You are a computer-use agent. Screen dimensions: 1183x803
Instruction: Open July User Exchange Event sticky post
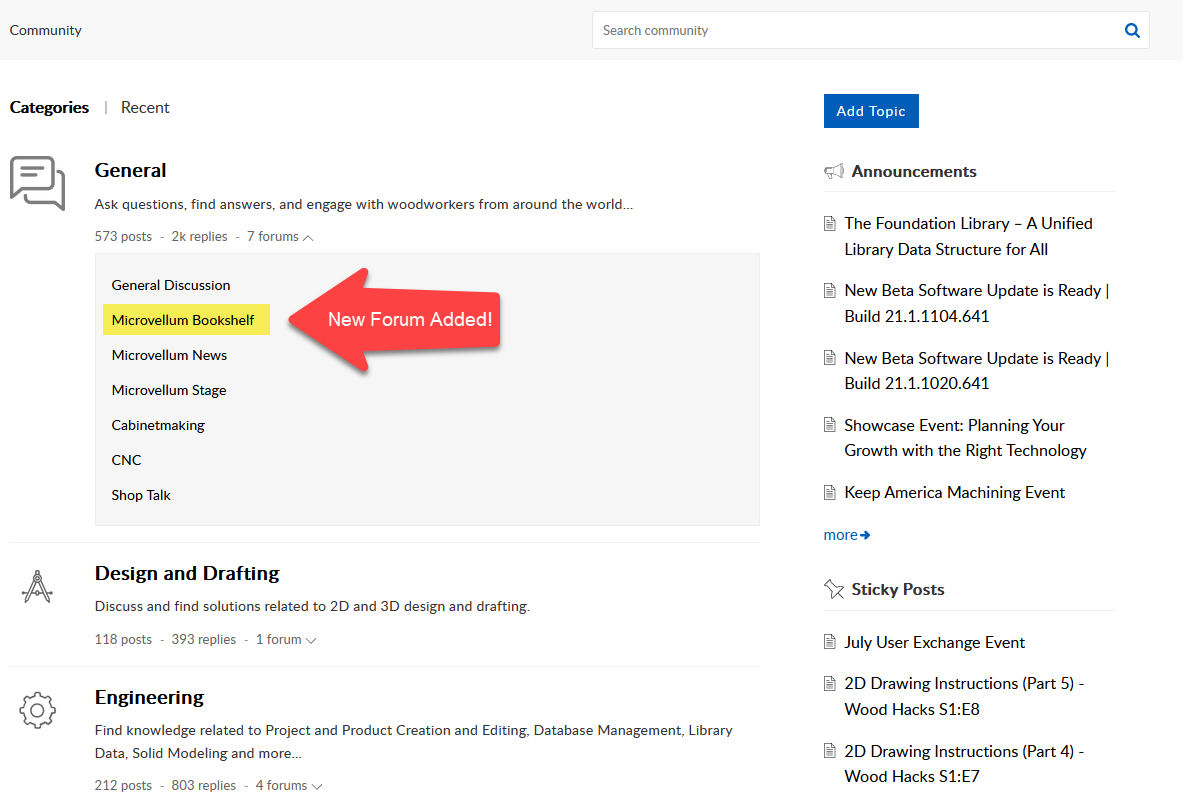click(934, 642)
